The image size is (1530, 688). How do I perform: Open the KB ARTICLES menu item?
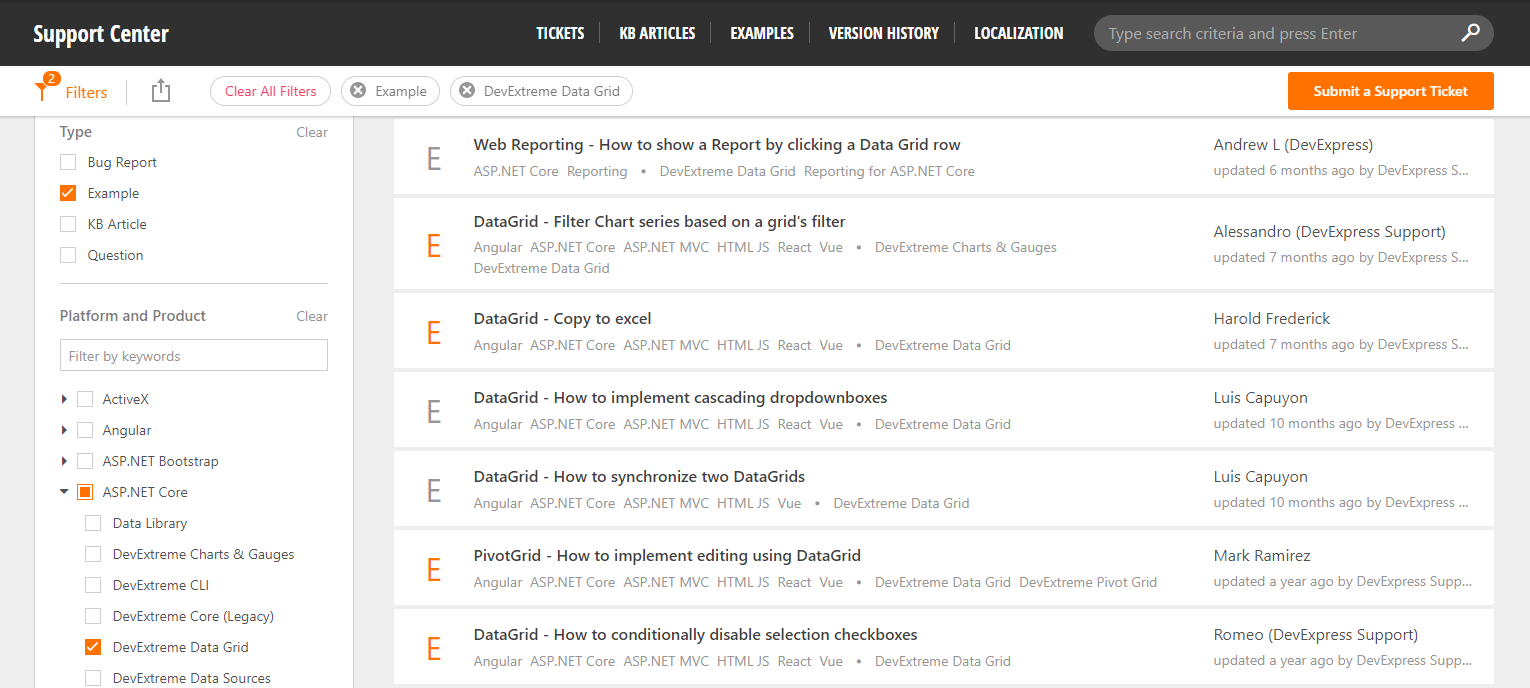click(657, 33)
